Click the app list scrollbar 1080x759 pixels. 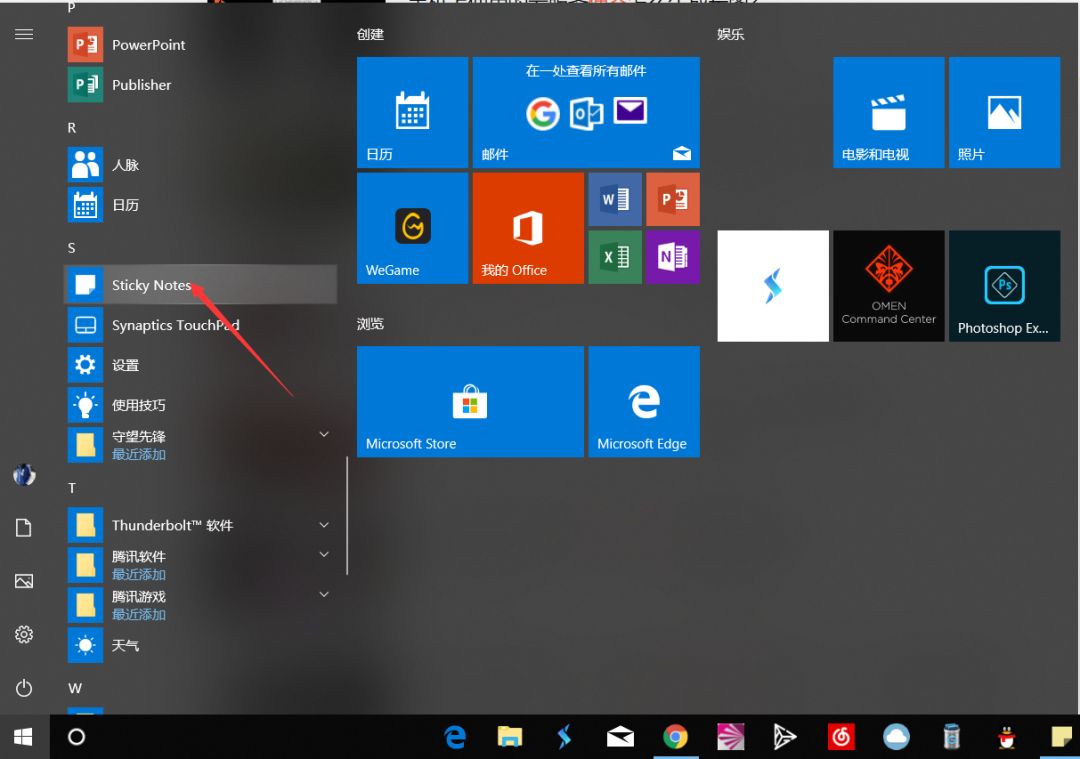(x=347, y=515)
